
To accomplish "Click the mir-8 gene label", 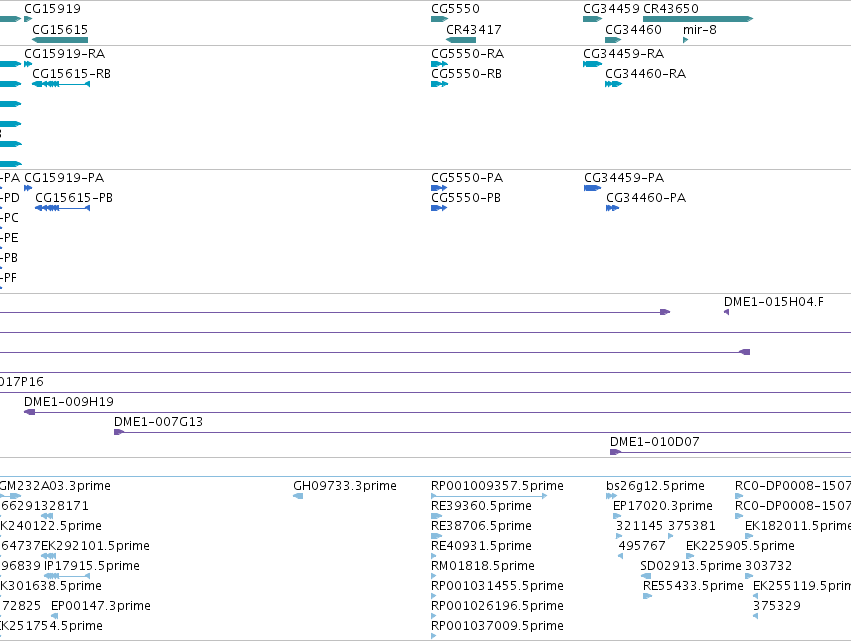I will coord(700,29).
